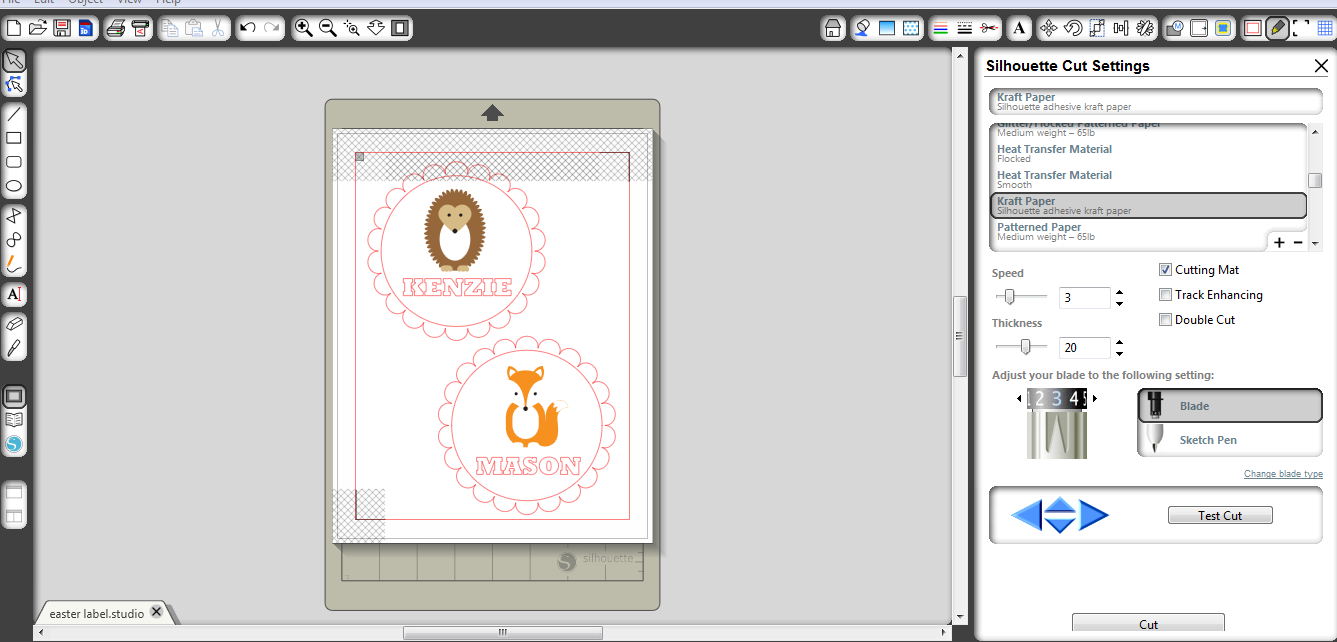Click the Cut button
Screen dimensions: 1337x642
point(1148,623)
